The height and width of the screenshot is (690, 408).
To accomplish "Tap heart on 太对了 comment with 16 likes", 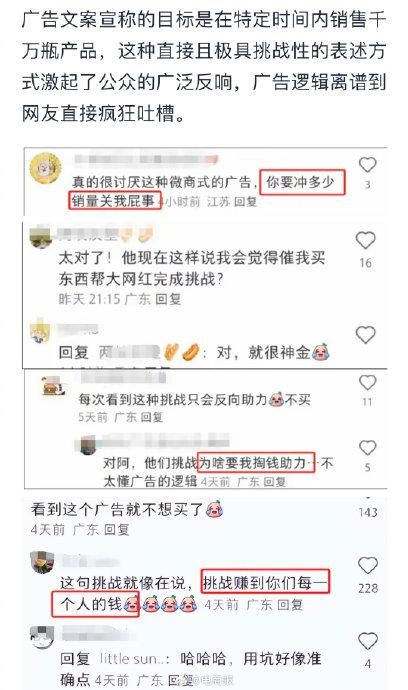I will 365,240.
